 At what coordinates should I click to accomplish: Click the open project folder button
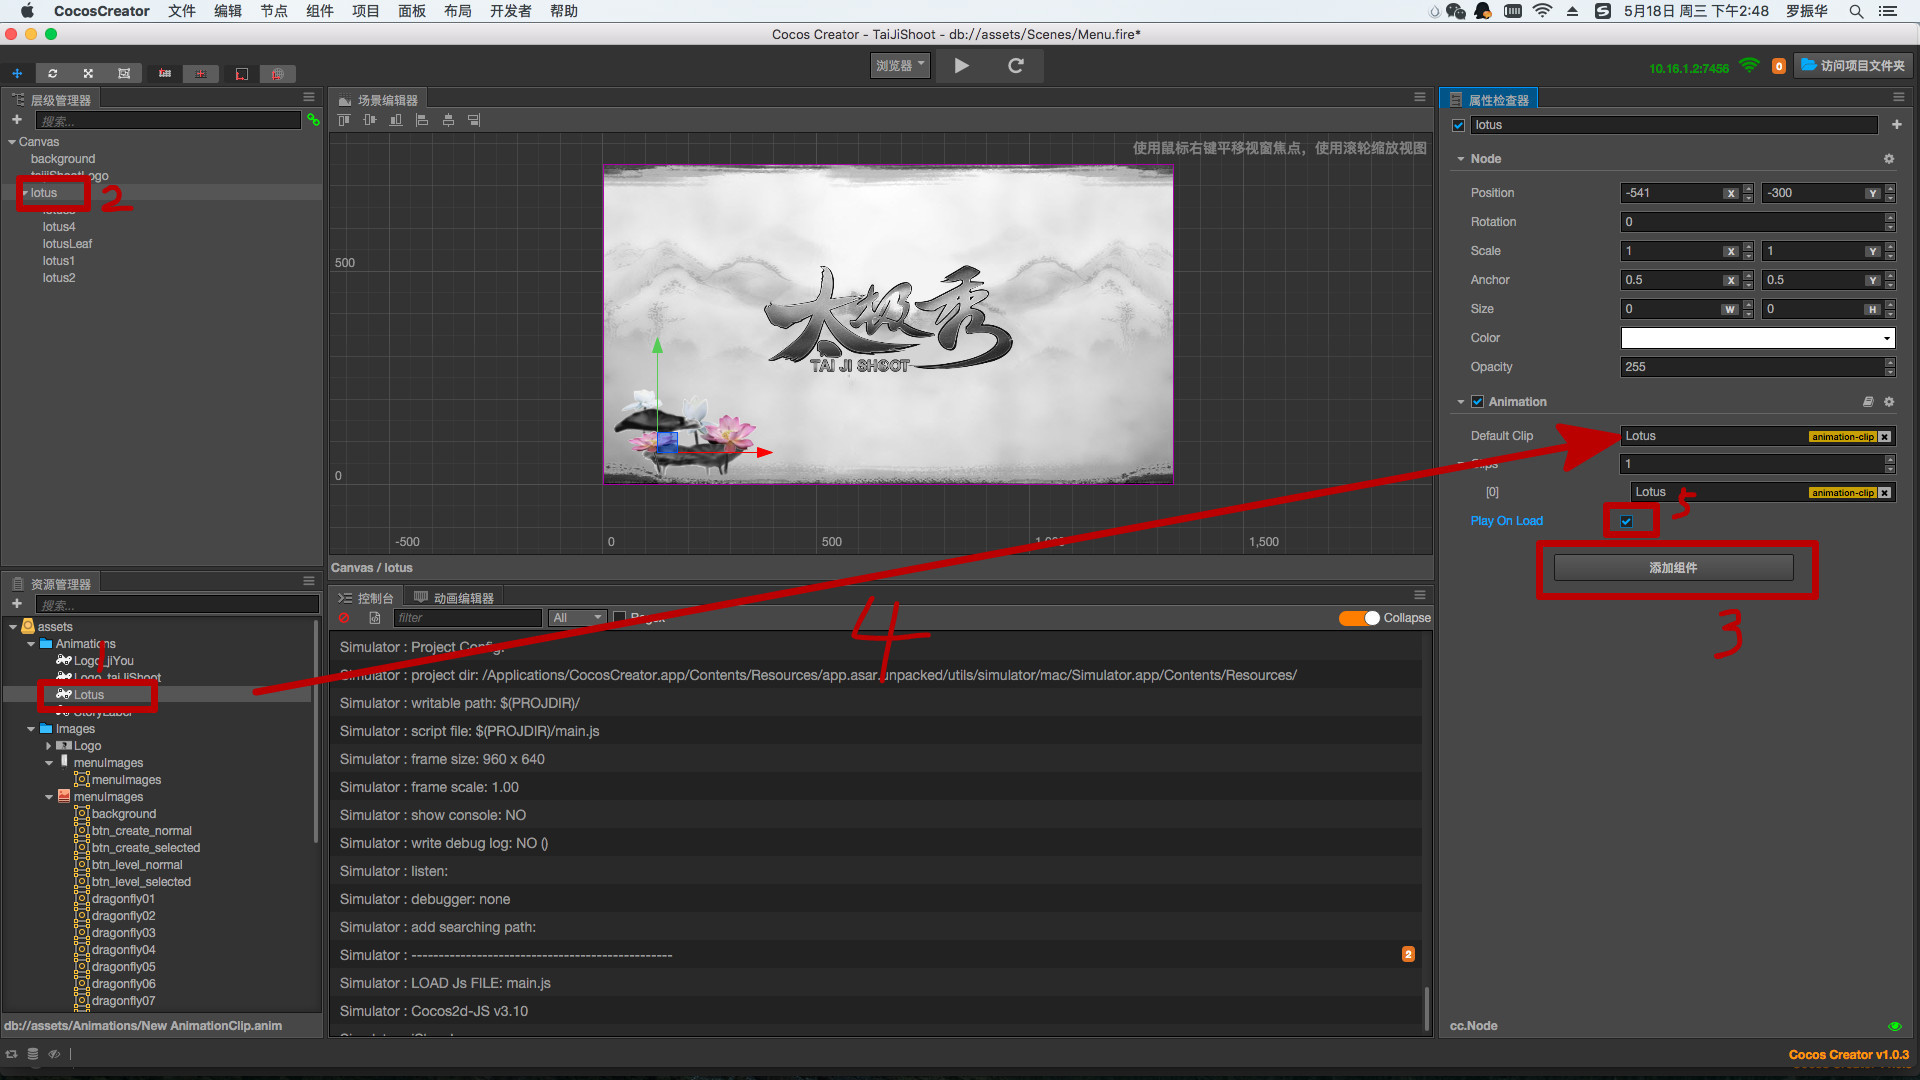(1853, 66)
